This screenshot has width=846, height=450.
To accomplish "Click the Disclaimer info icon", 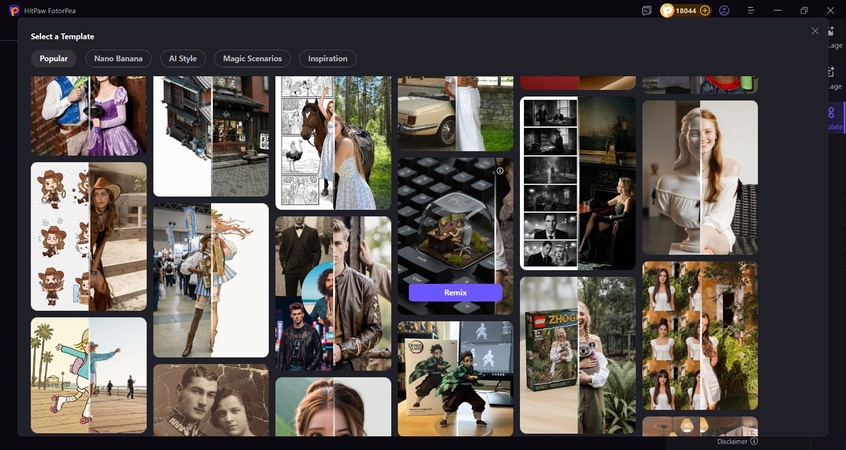I will pos(754,441).
